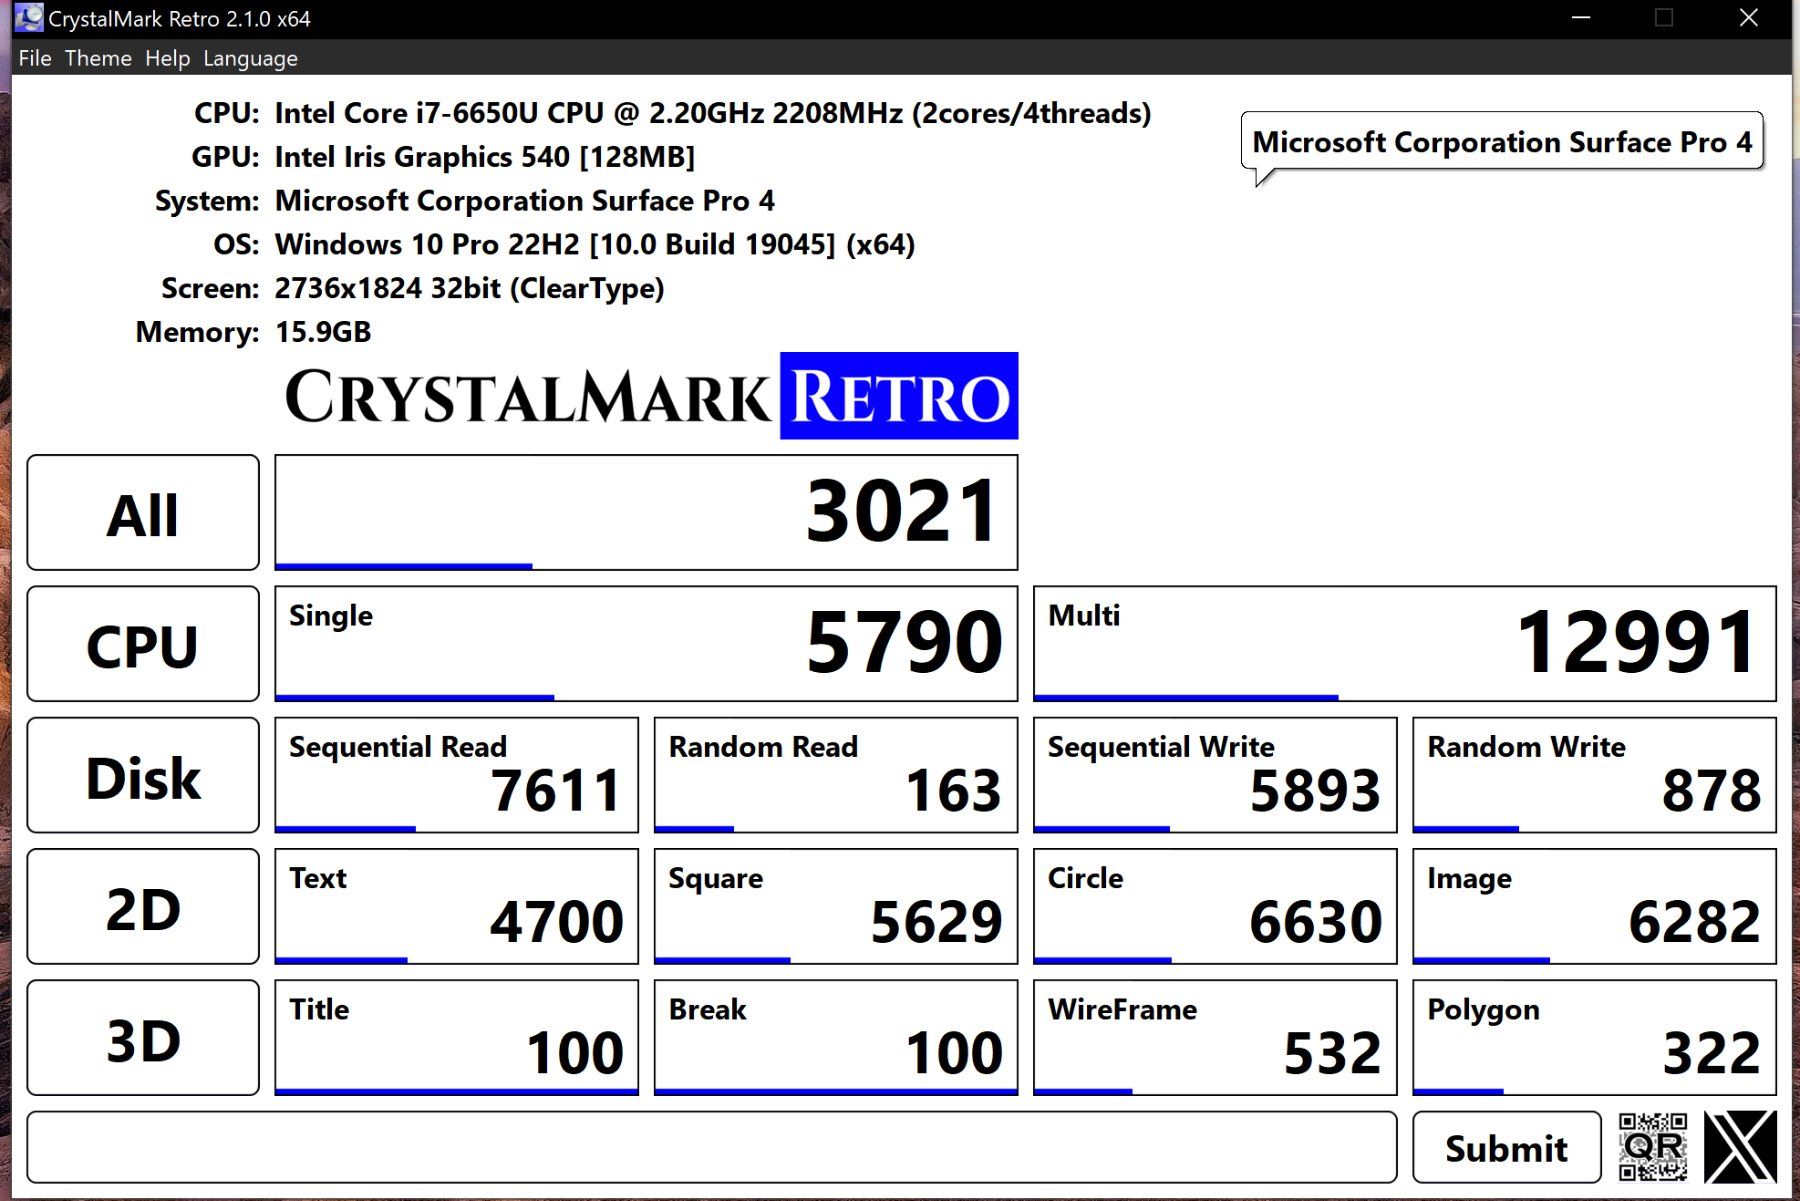Click the 2D Image result 6282
This screenshot has width=1800, height=1201.
click(x=1595, y=906)
